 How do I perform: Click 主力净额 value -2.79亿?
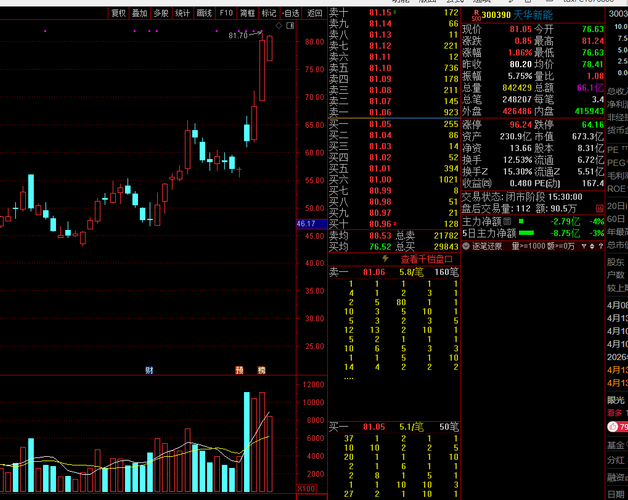coord(565,221)
